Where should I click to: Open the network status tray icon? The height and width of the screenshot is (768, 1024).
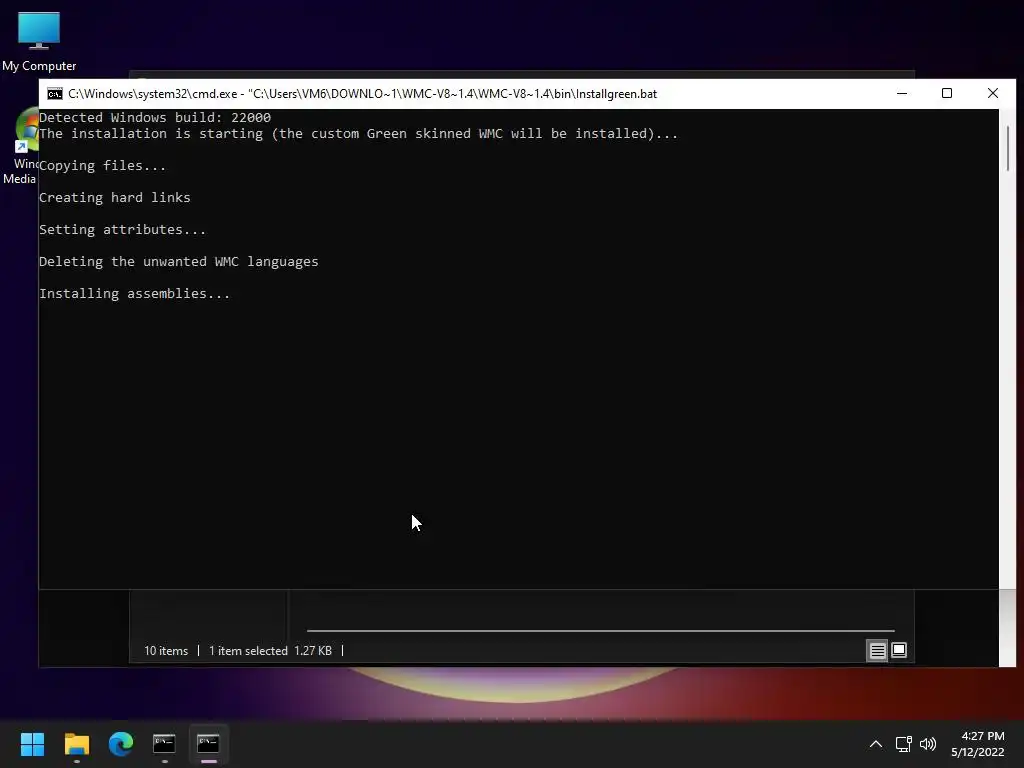[x=903, y=744]
